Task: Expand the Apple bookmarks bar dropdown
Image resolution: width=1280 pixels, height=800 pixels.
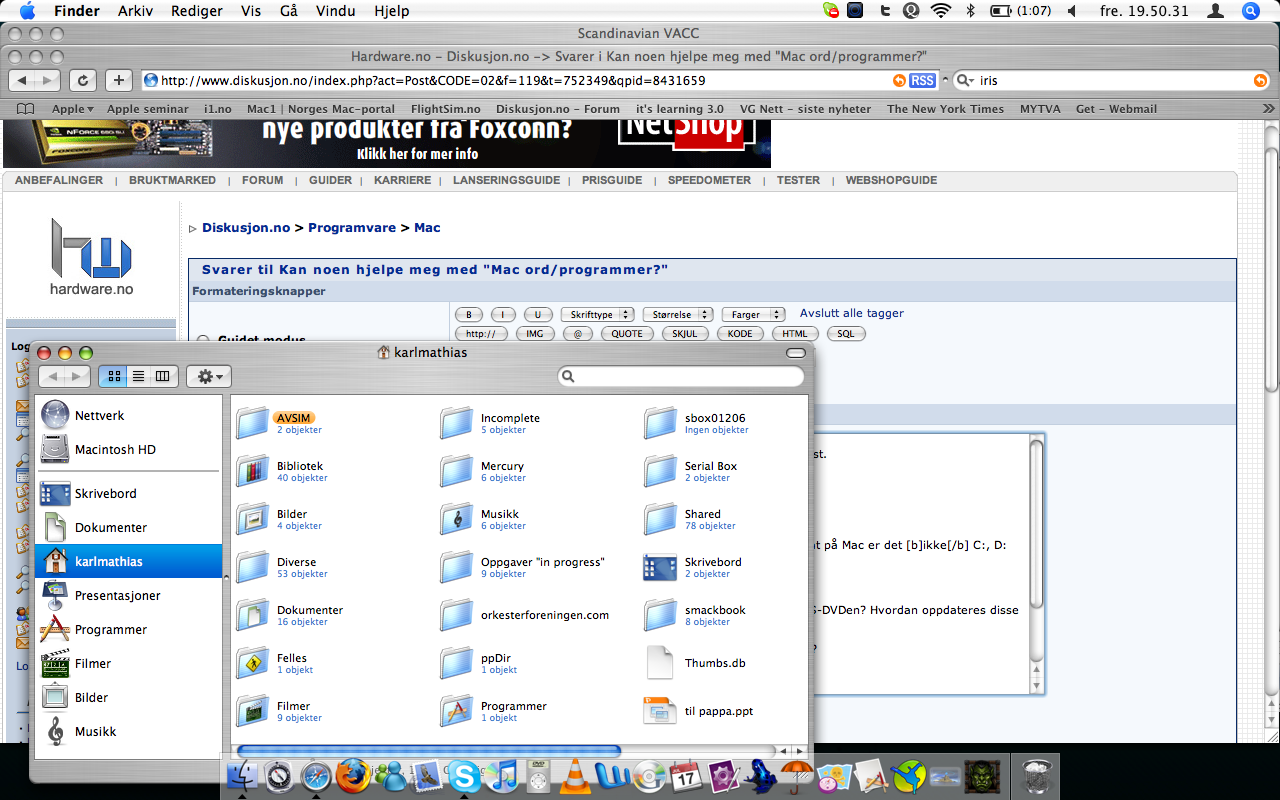Action: pos(72,109)
